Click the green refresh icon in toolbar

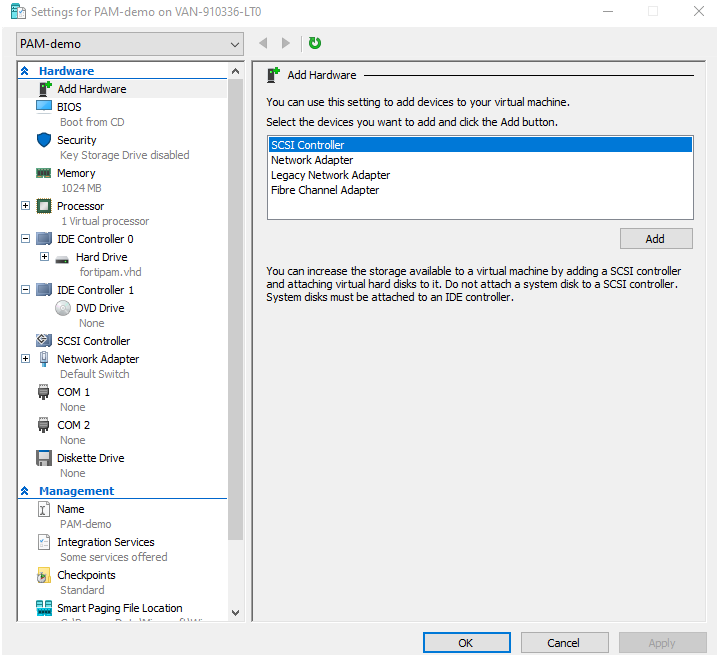tap(315, 43)
